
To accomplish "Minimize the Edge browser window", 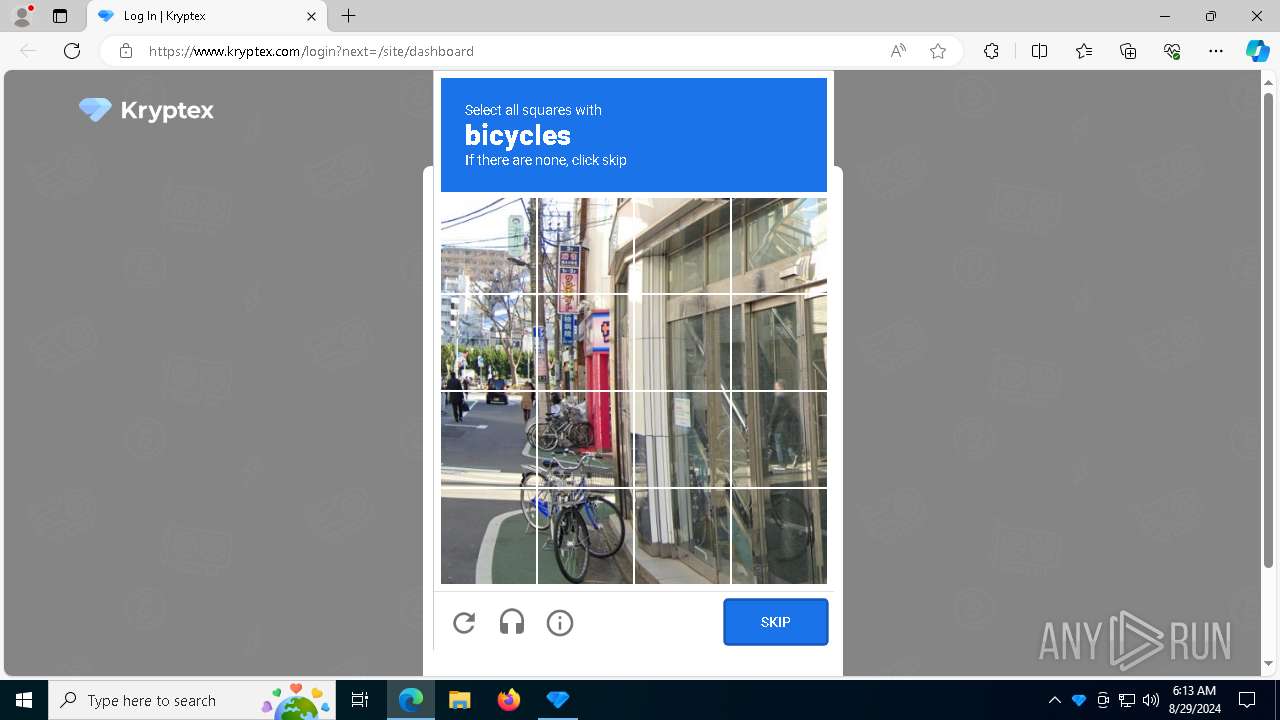I will (1165, 16).
